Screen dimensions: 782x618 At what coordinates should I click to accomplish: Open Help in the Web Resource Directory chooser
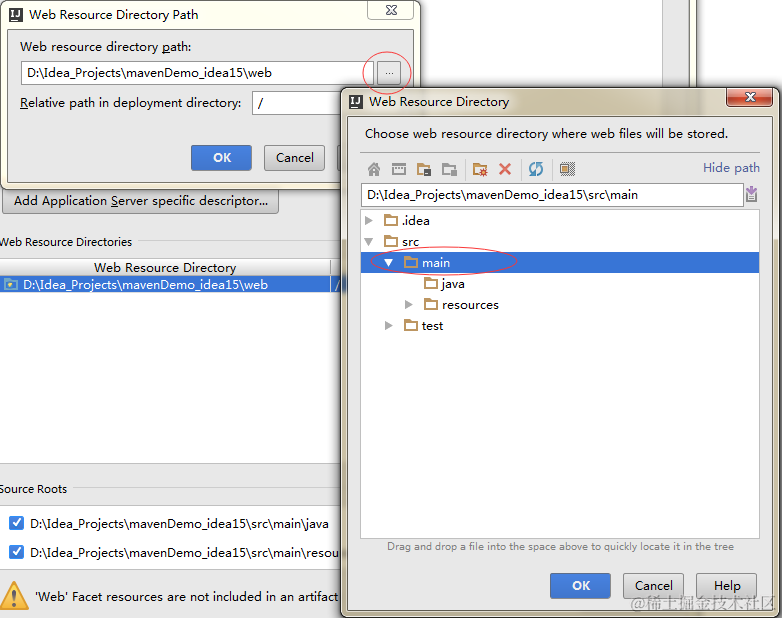727,586
